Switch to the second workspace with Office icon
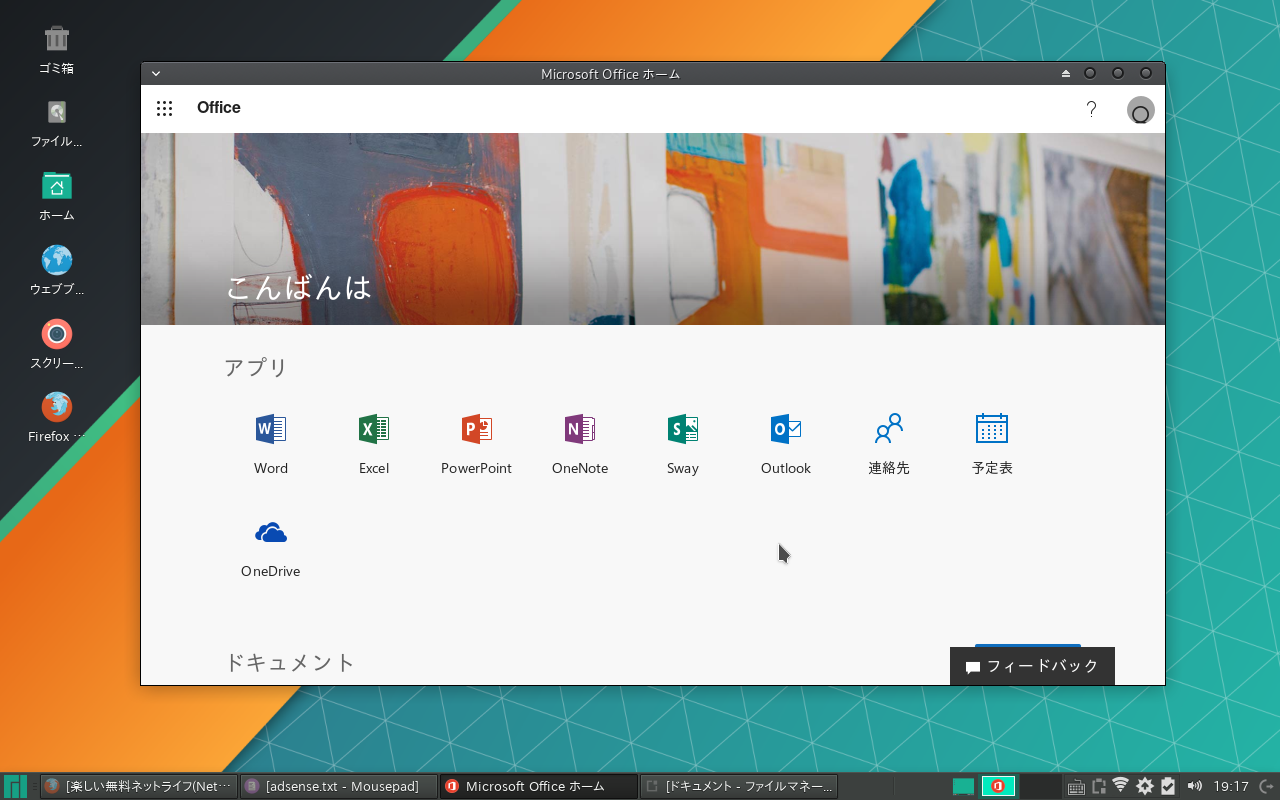Screen dimensions: 1280x800 click(x=998, y=786)
